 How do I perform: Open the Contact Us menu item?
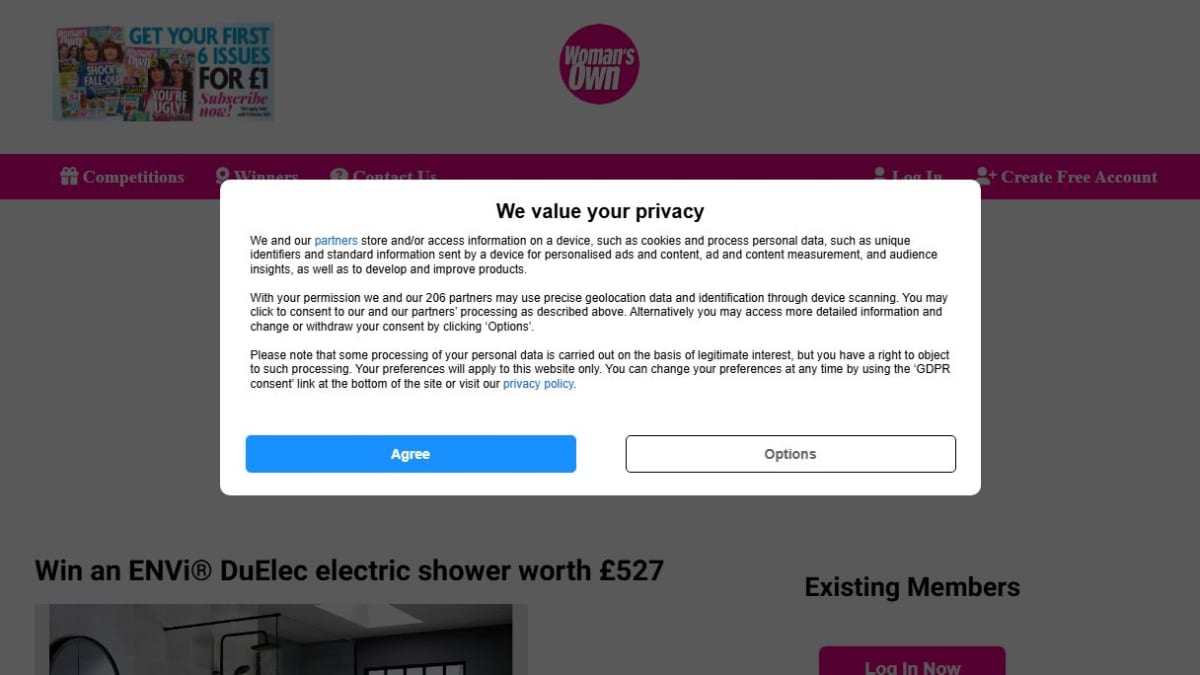click(x=394, y=176)
